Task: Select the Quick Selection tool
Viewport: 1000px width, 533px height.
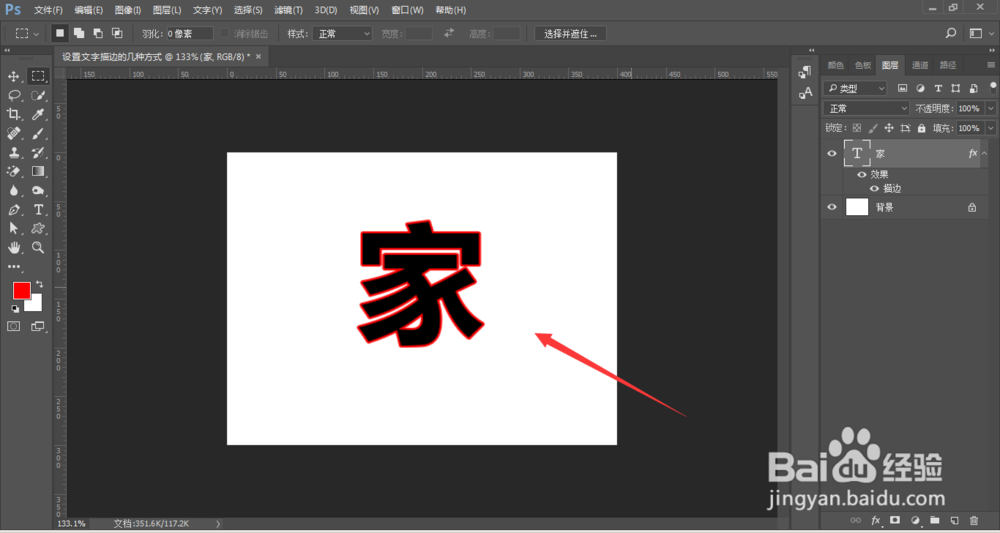Action: tap(38, 96)
